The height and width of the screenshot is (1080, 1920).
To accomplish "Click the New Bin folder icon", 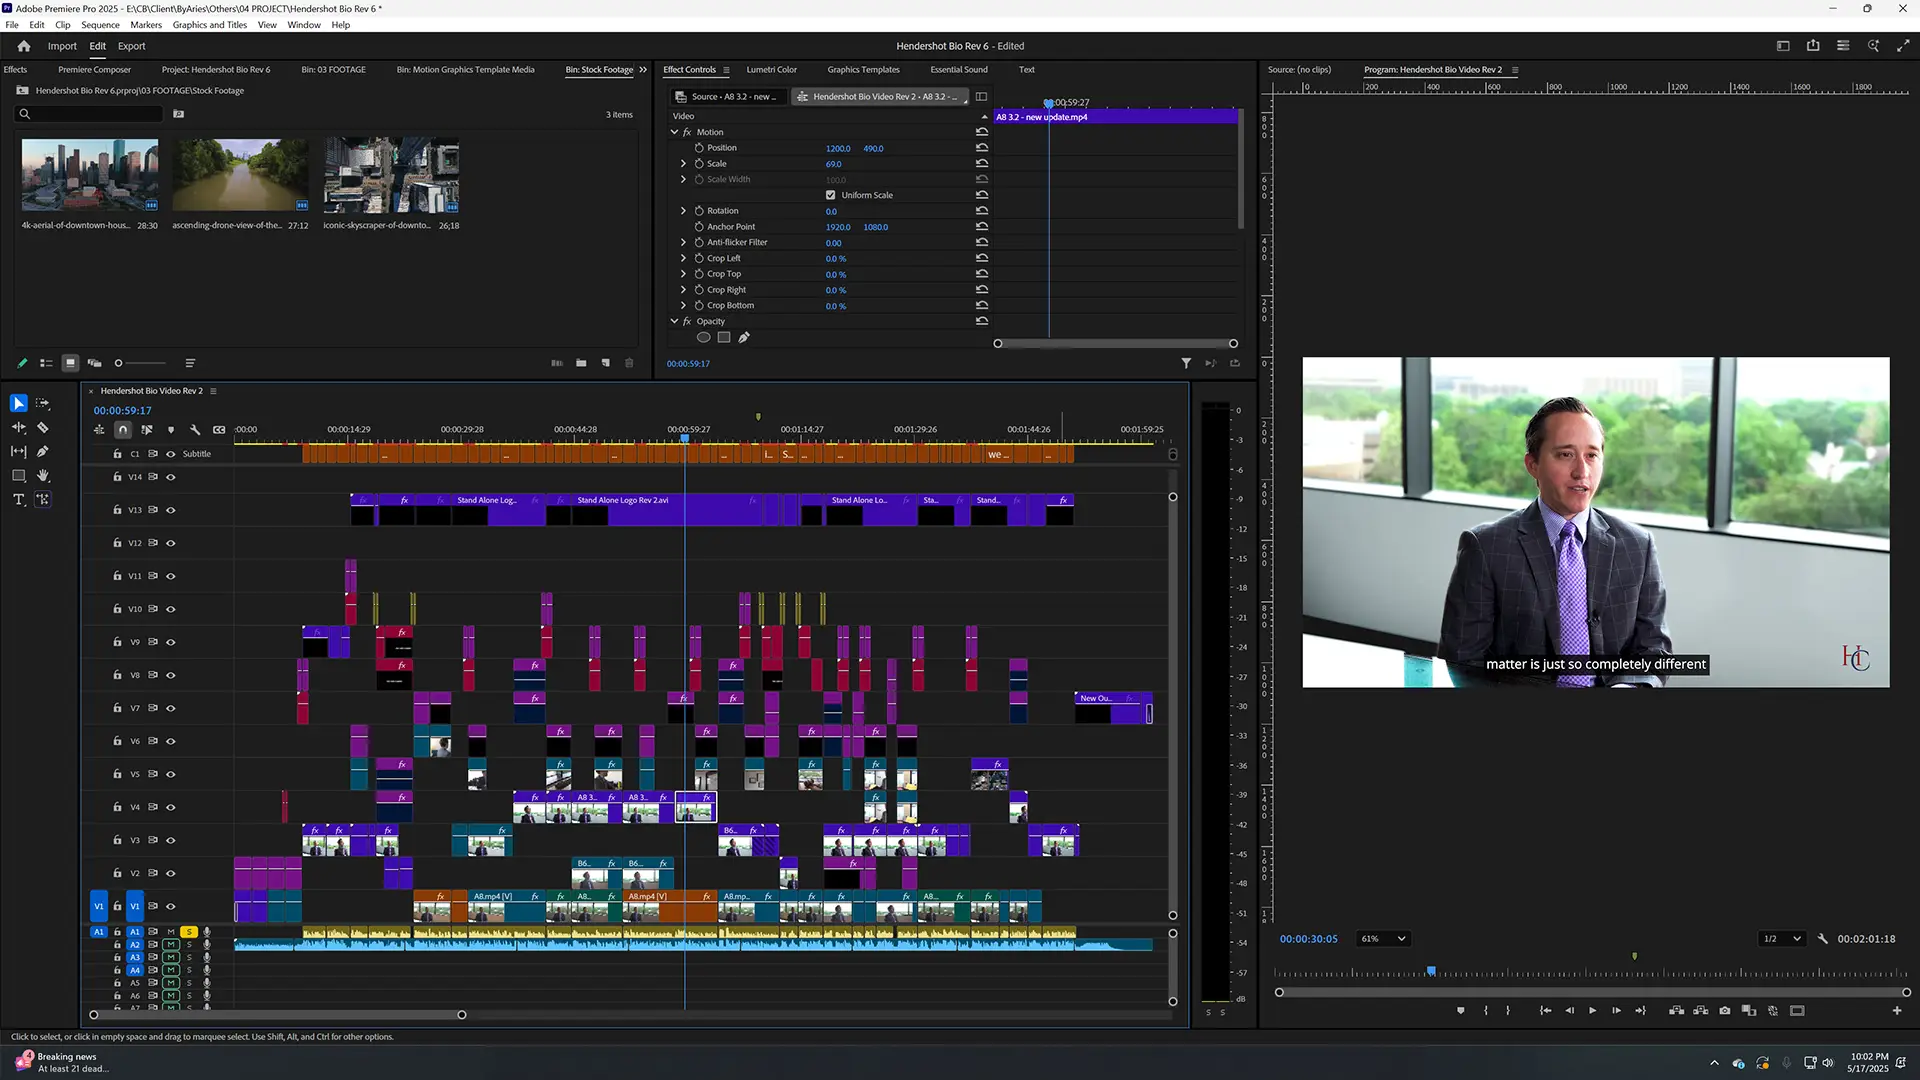I will (581, 363).
